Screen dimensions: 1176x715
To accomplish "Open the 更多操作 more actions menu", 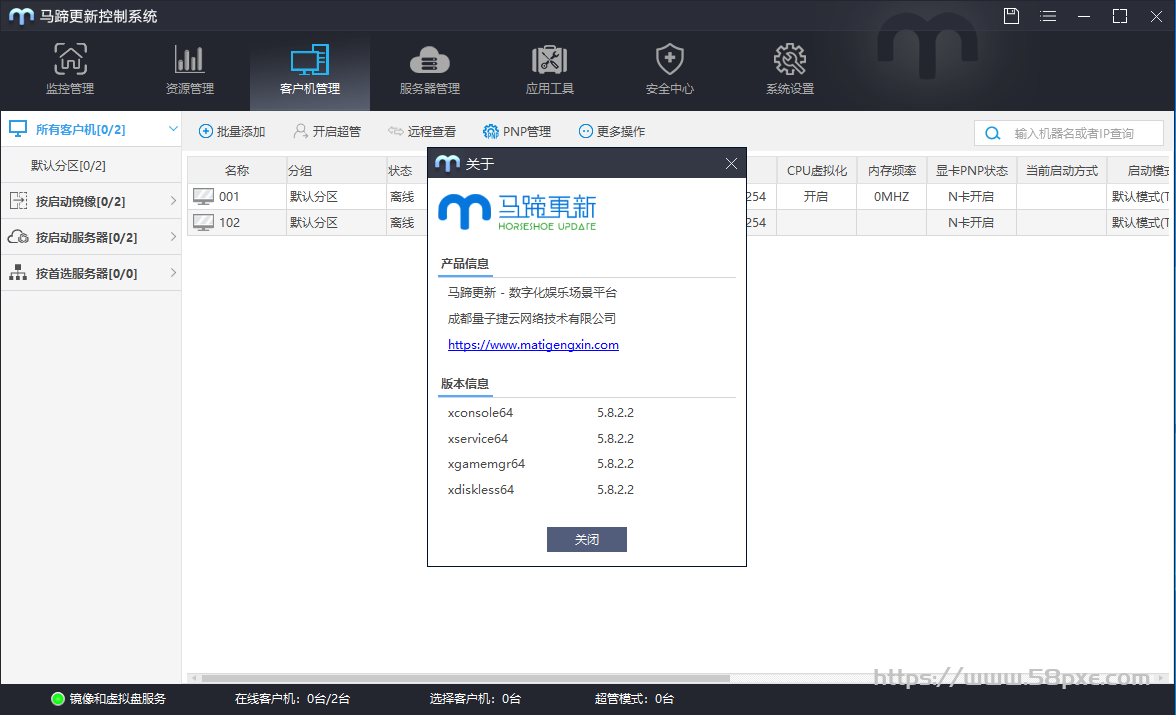I will 612,131.
